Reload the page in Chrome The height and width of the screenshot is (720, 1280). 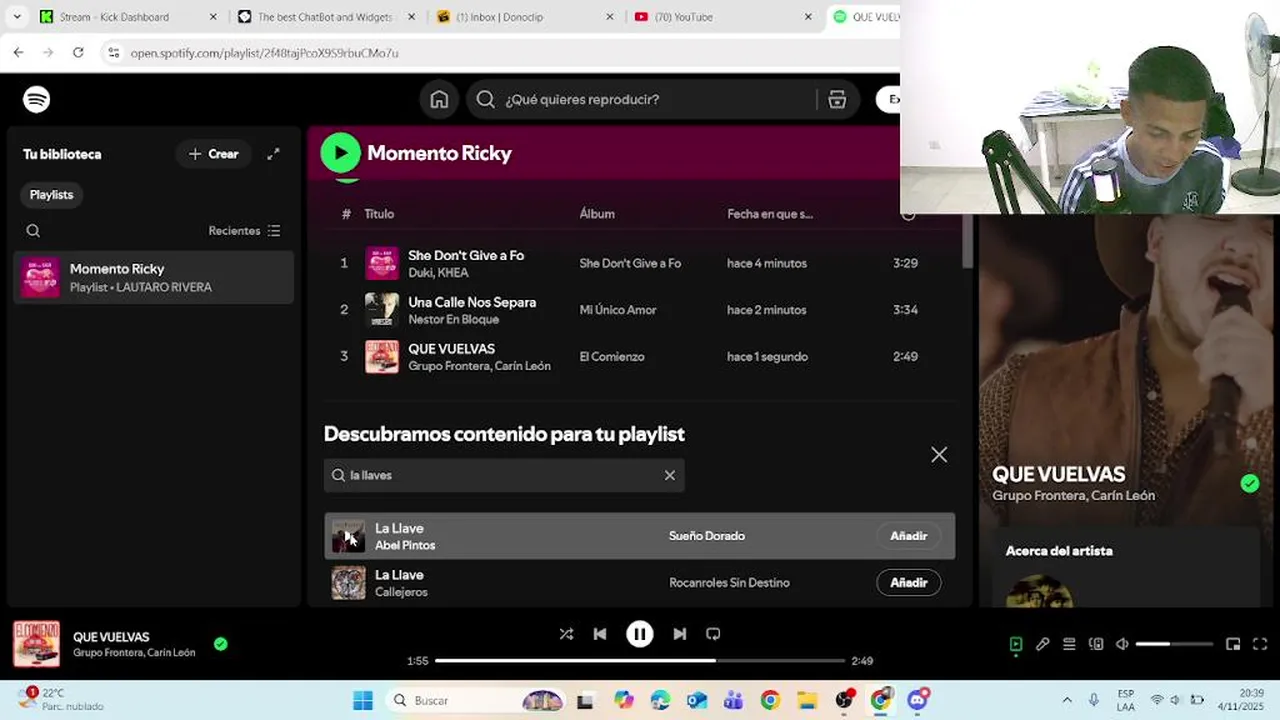(x=78, y=52)
